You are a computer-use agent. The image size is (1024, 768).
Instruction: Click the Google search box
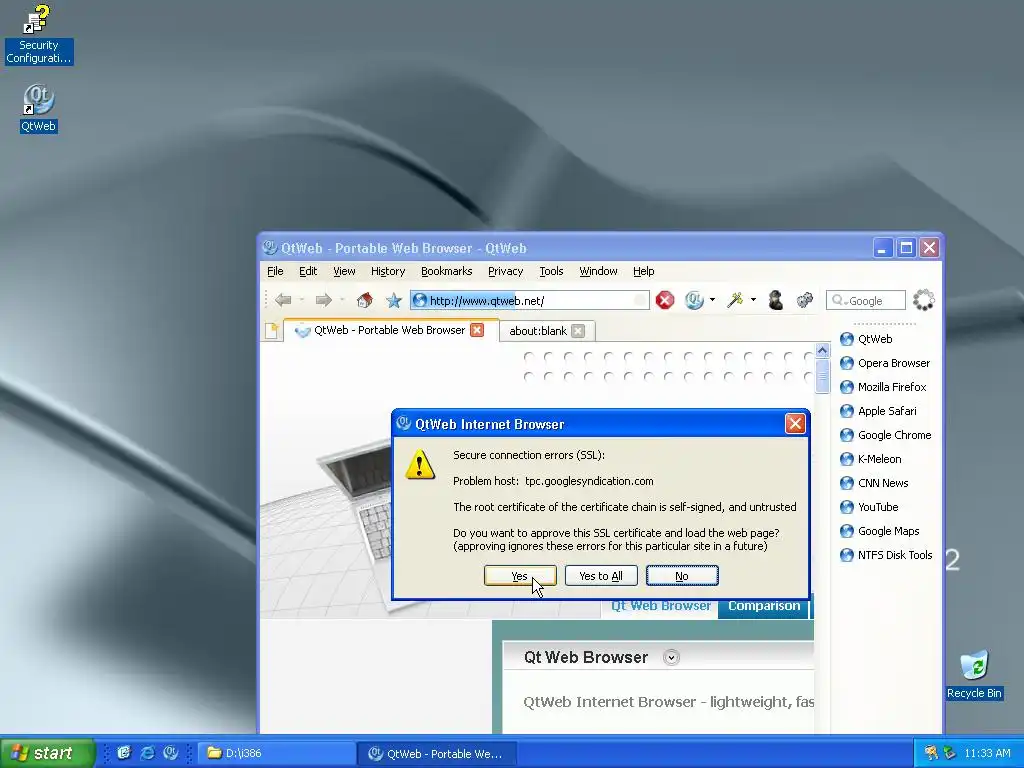[x=866, y=300]
